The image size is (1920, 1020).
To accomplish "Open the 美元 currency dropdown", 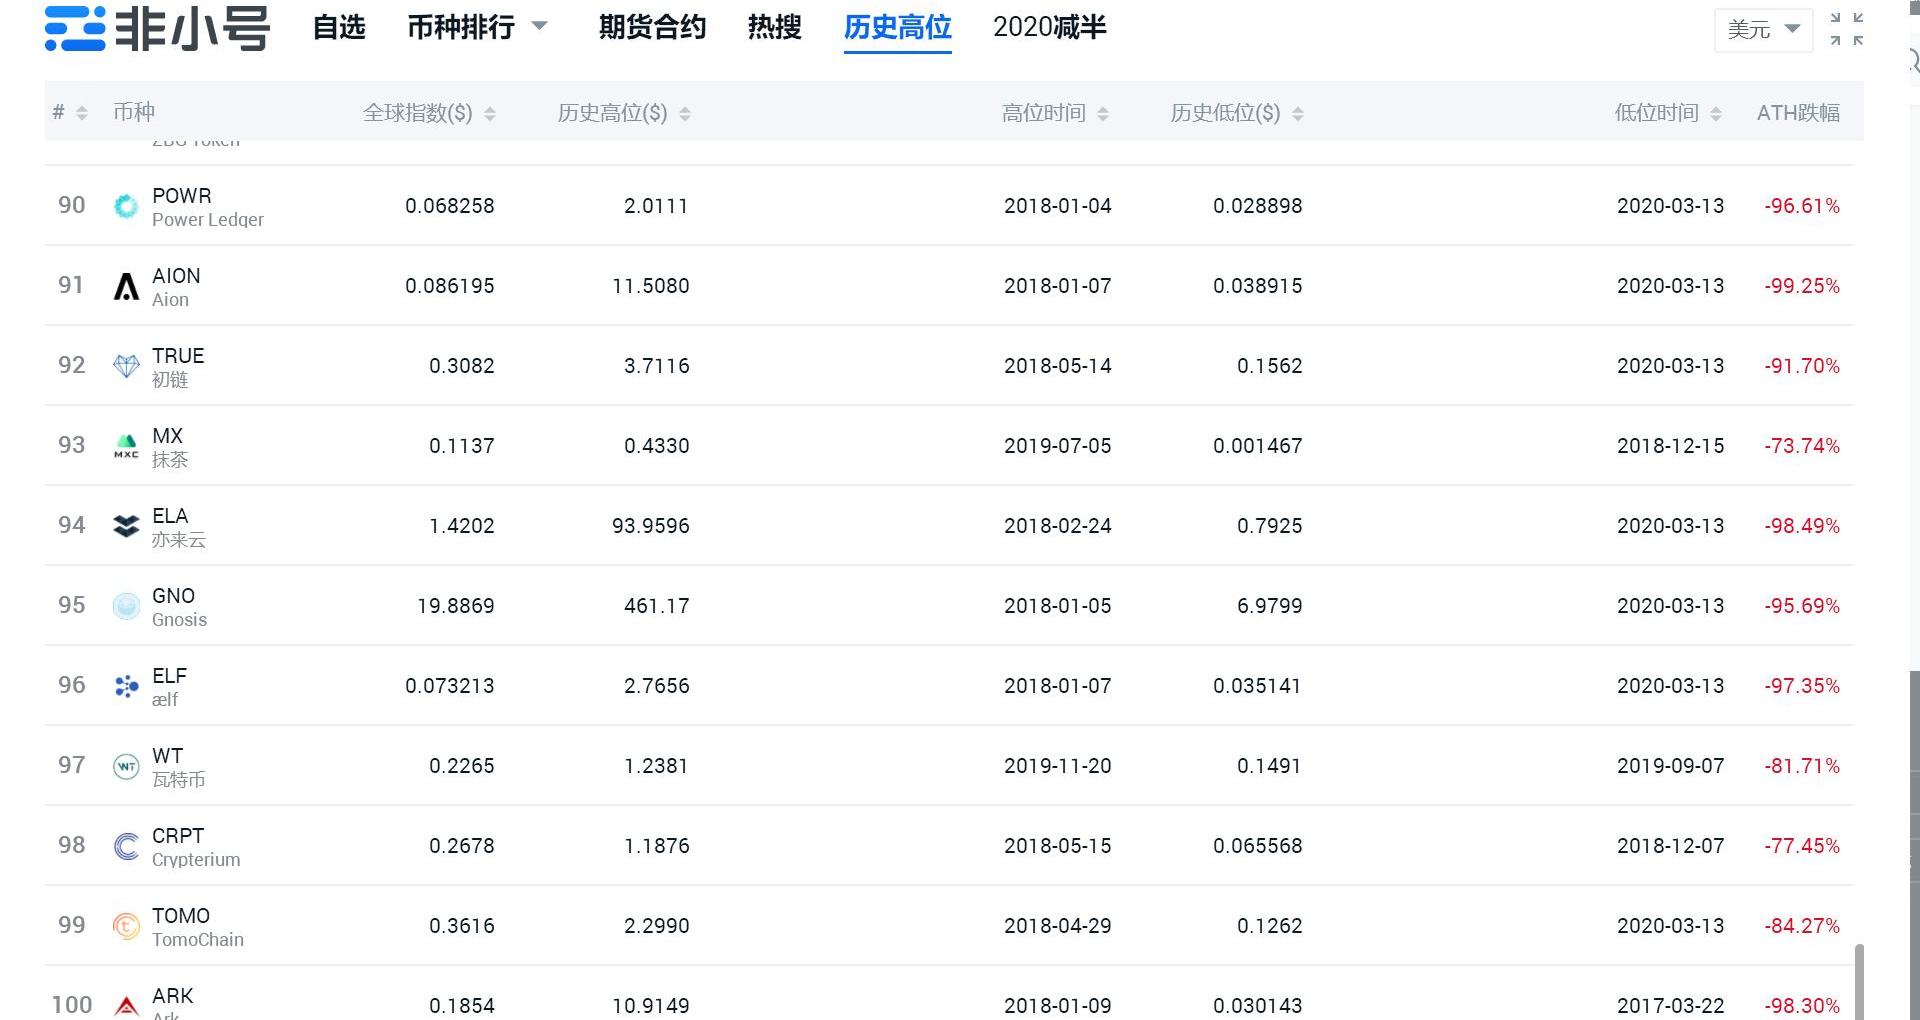I will coord(1763,30).
